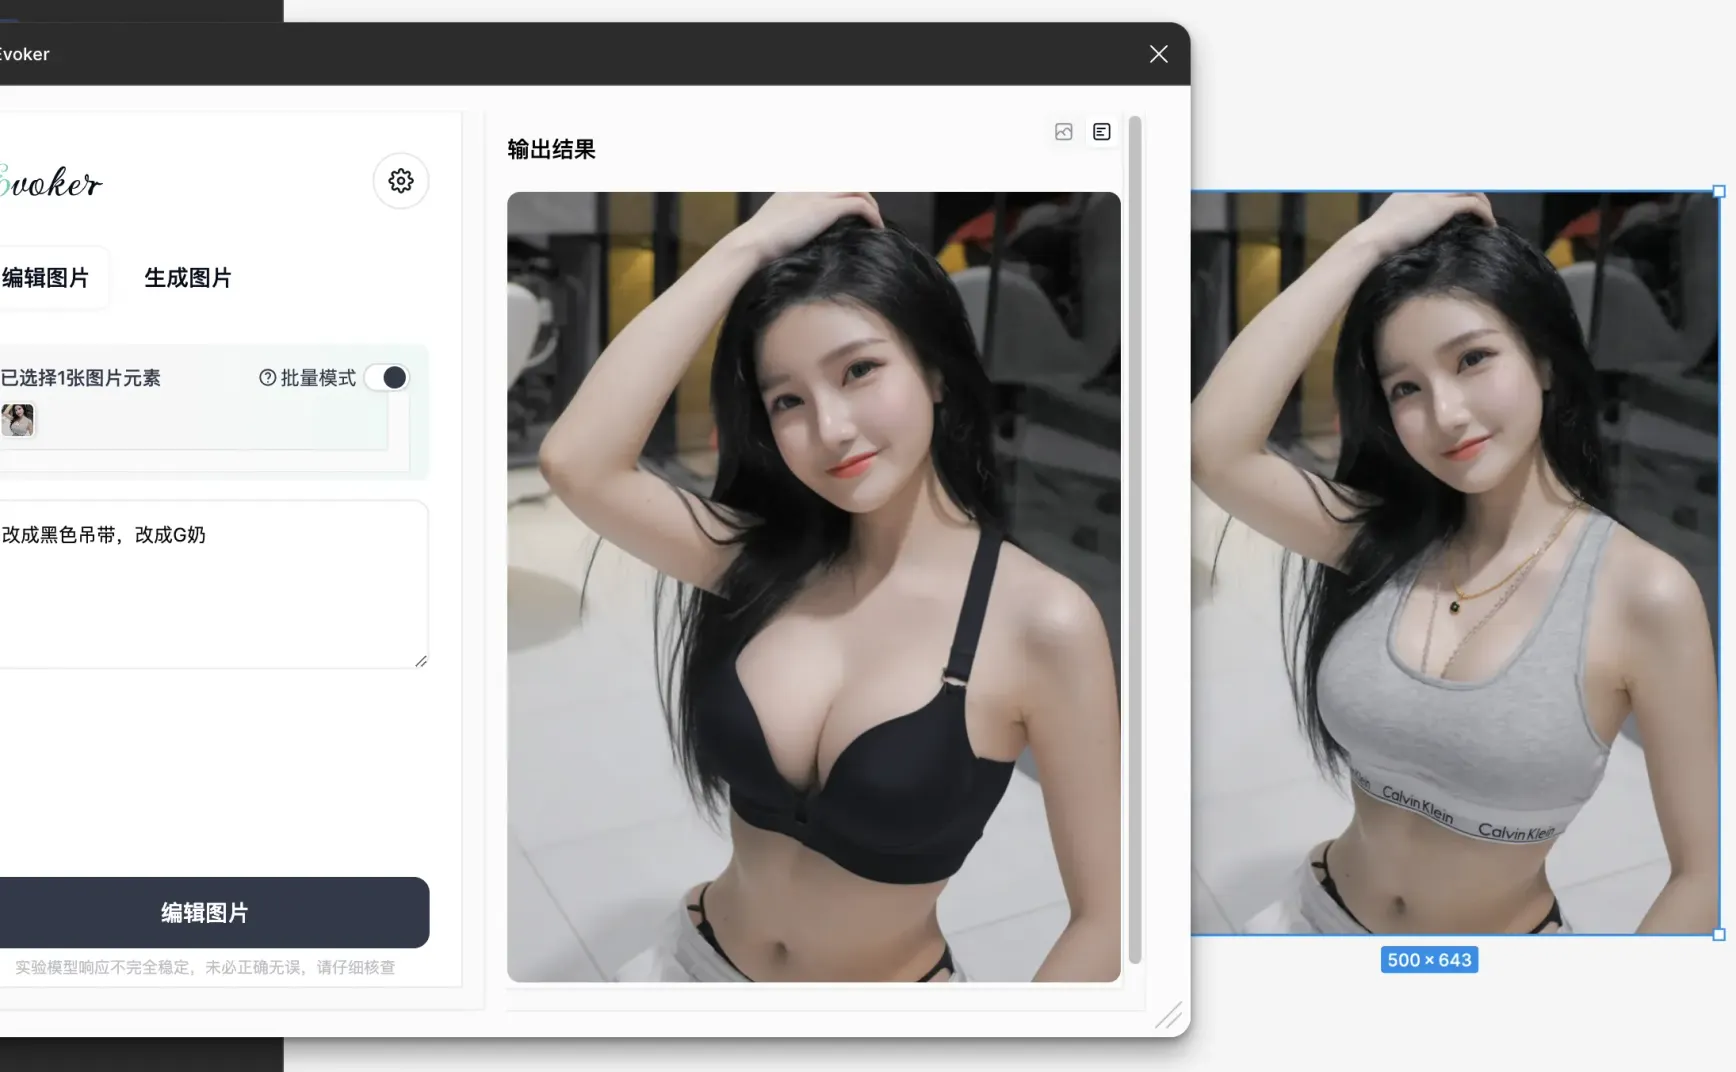Click the dark 编辑图片 submit button
Screen dimensions: 1736x1072
(x=205, y=912)
